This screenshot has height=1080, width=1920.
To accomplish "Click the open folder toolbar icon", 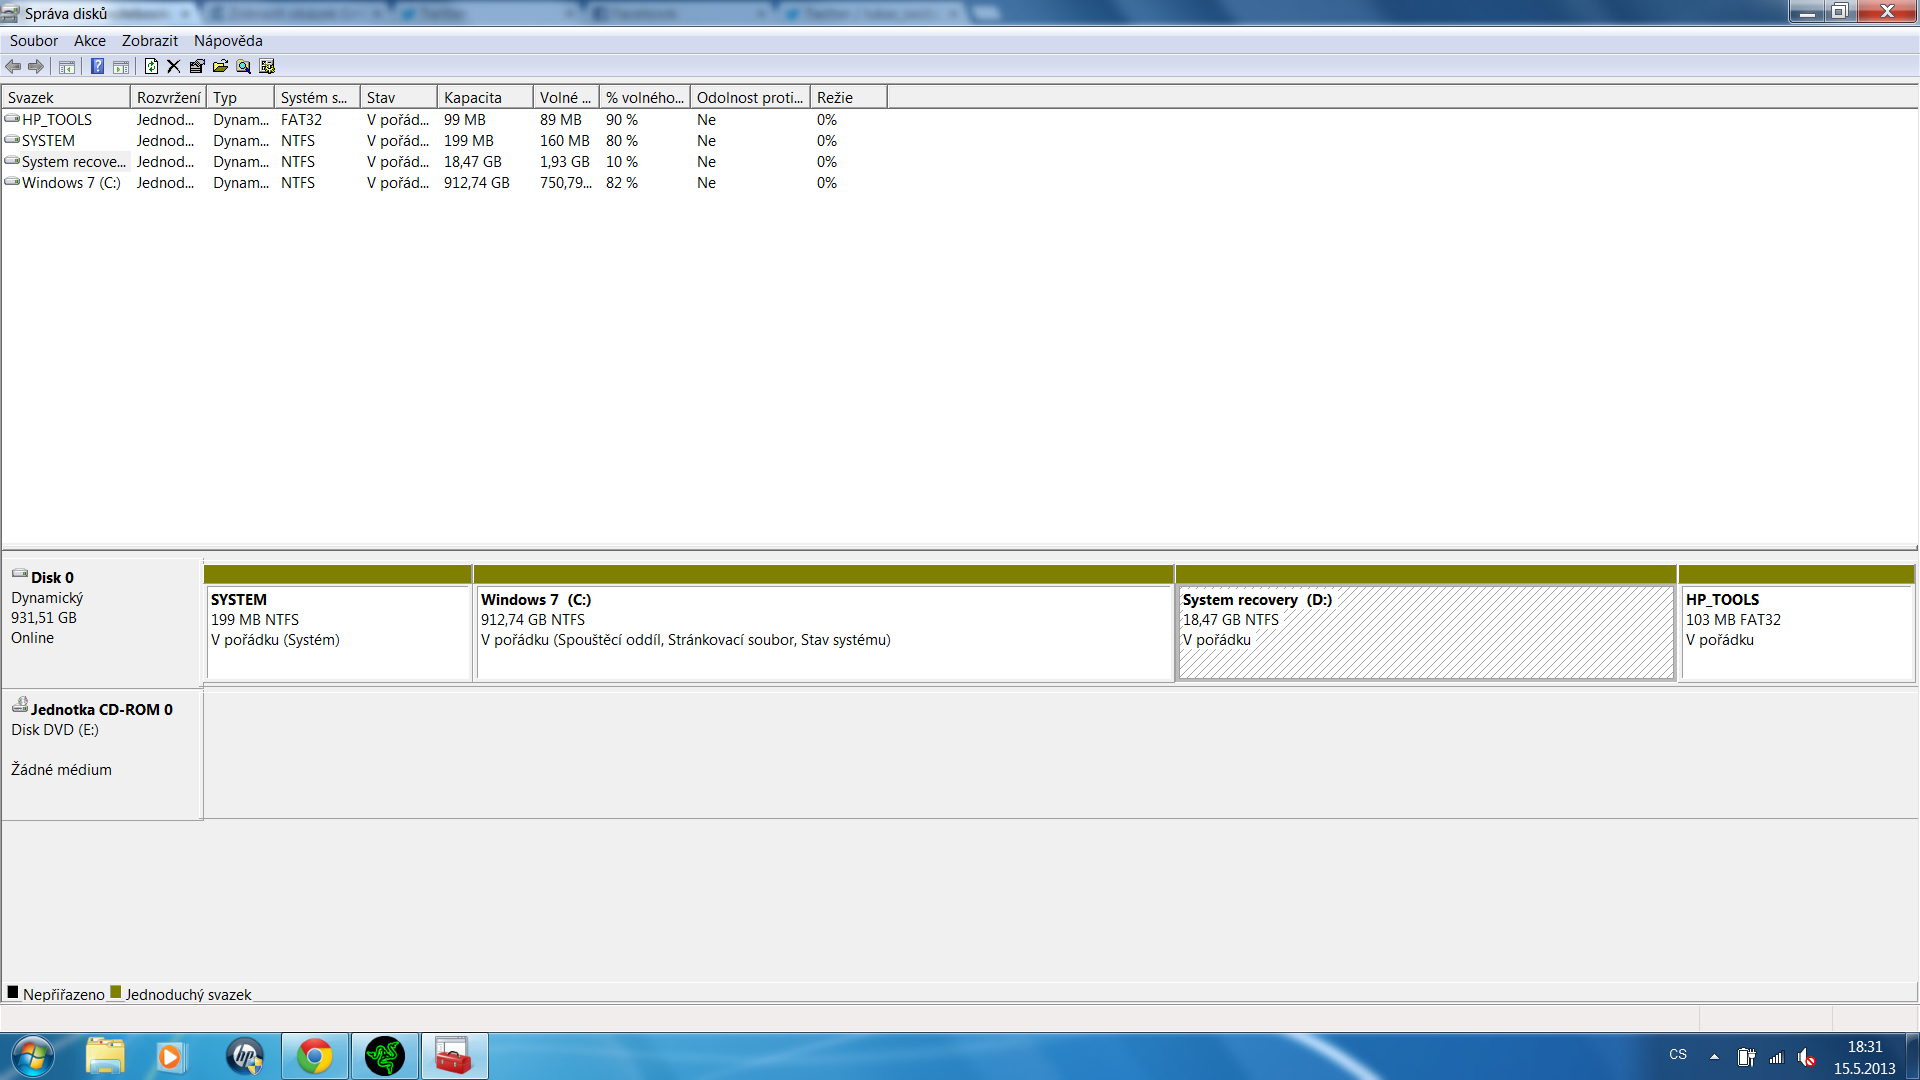I will (220, 66).
